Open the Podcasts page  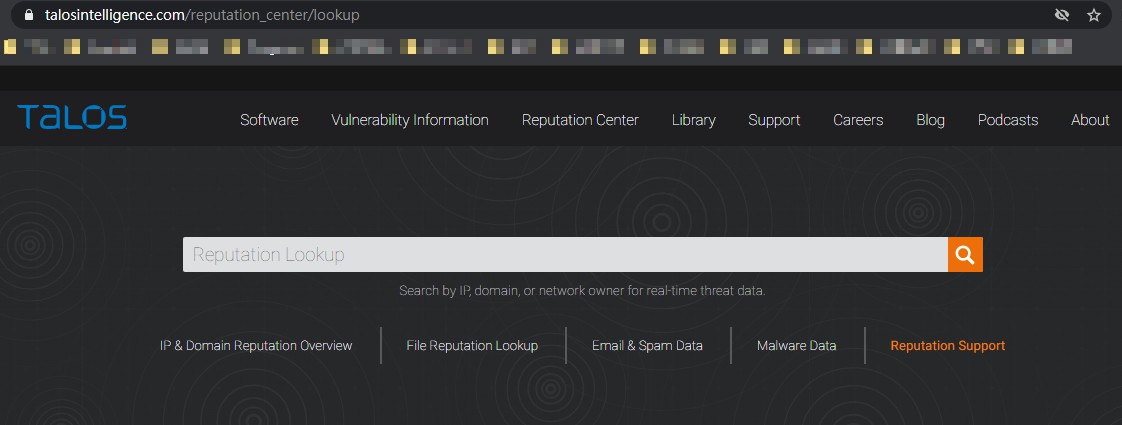1008,120
